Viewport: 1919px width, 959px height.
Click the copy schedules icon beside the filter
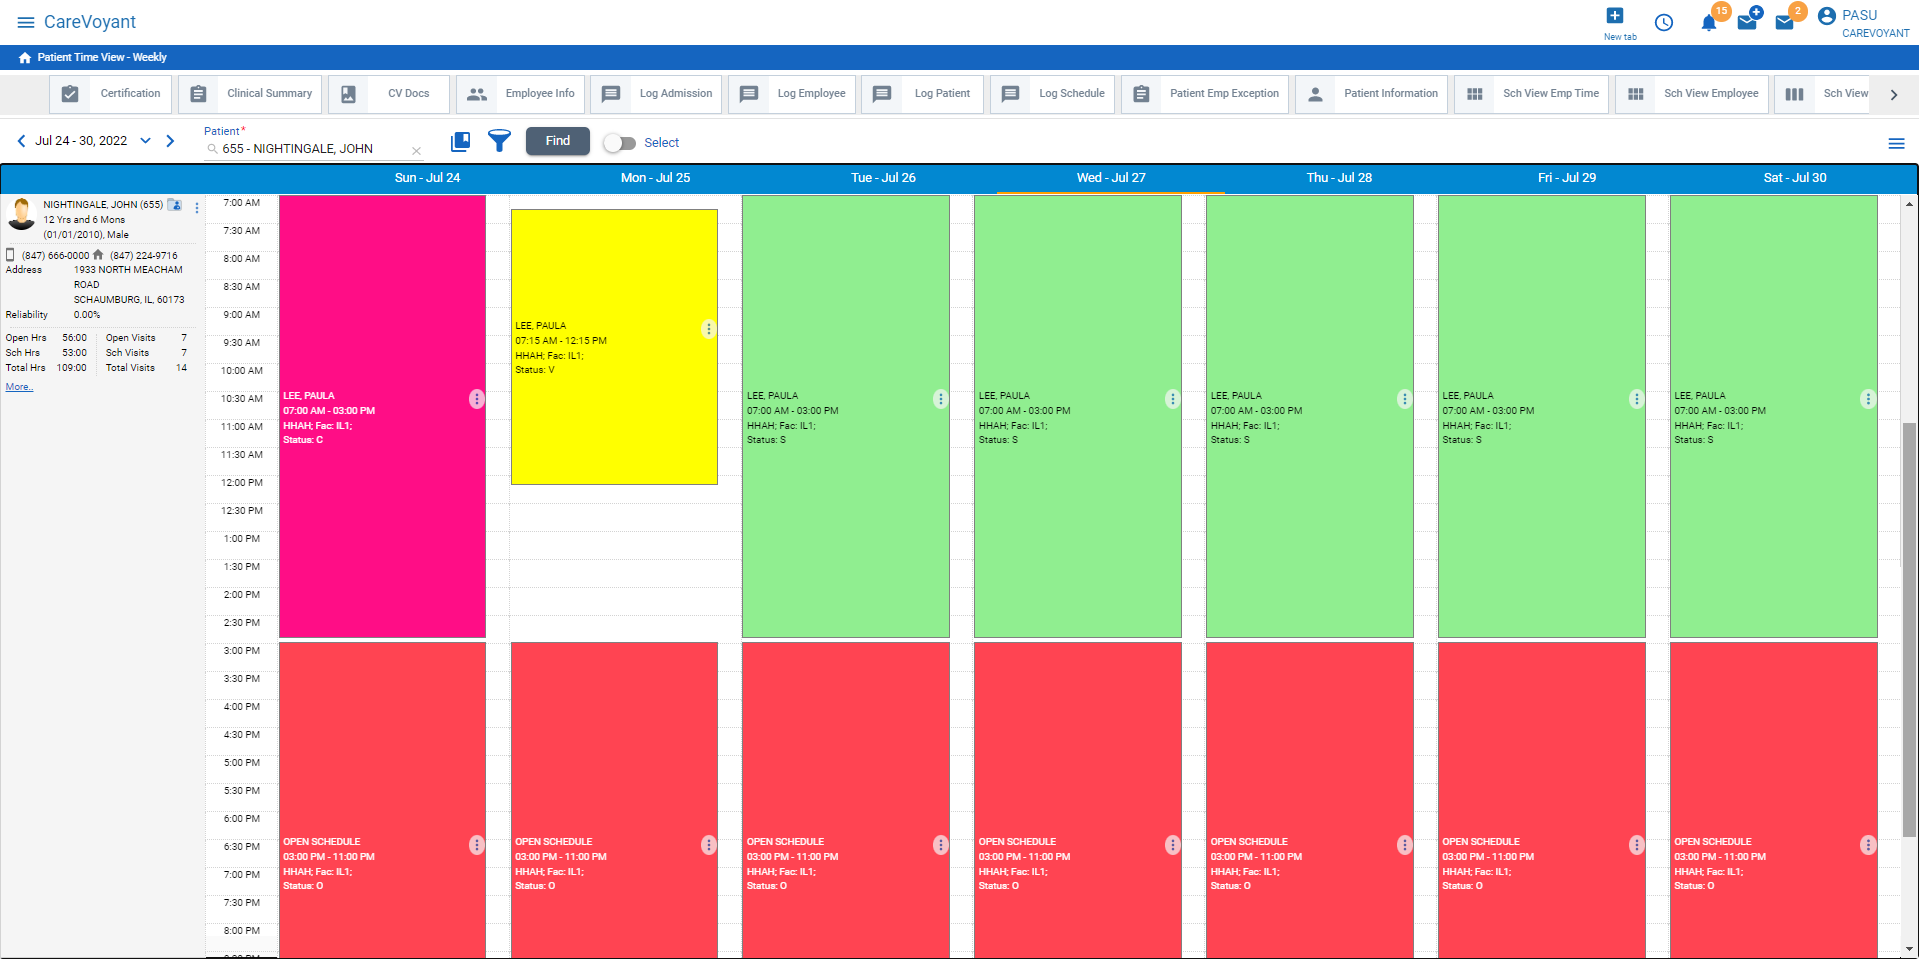click(460, 141)
